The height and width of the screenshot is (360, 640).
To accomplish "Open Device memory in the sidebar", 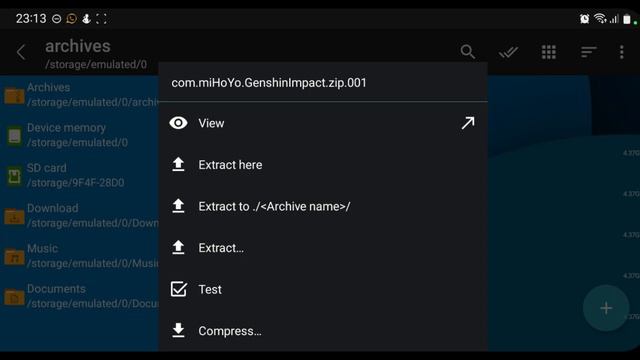I will coord(80,135).
